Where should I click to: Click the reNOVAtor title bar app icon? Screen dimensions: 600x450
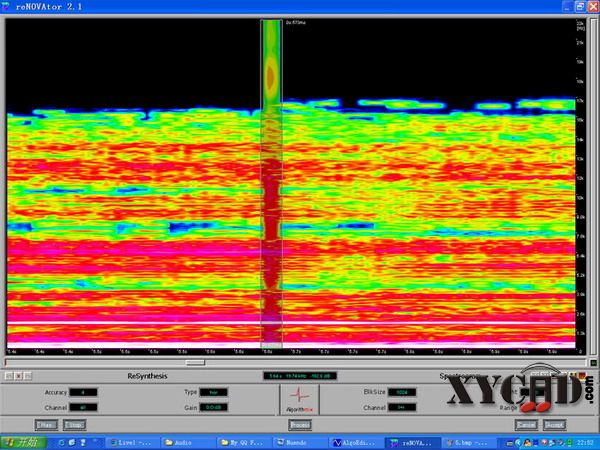pos(6,6)
